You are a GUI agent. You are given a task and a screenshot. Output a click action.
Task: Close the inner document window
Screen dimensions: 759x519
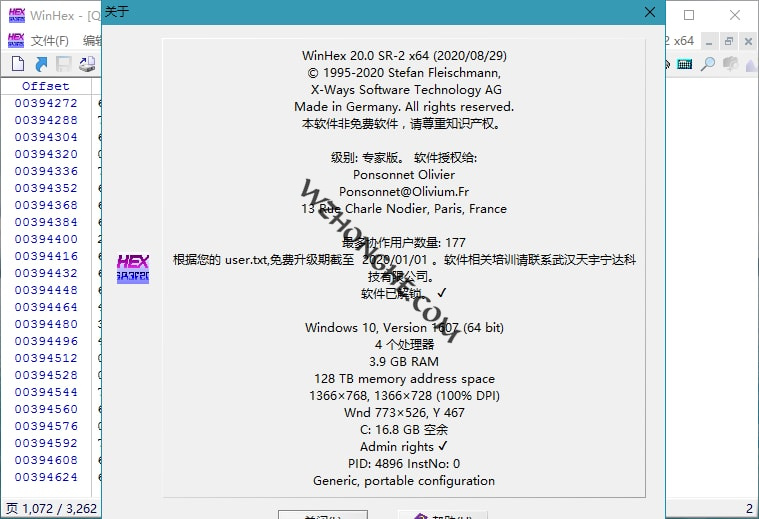(748, 42)
